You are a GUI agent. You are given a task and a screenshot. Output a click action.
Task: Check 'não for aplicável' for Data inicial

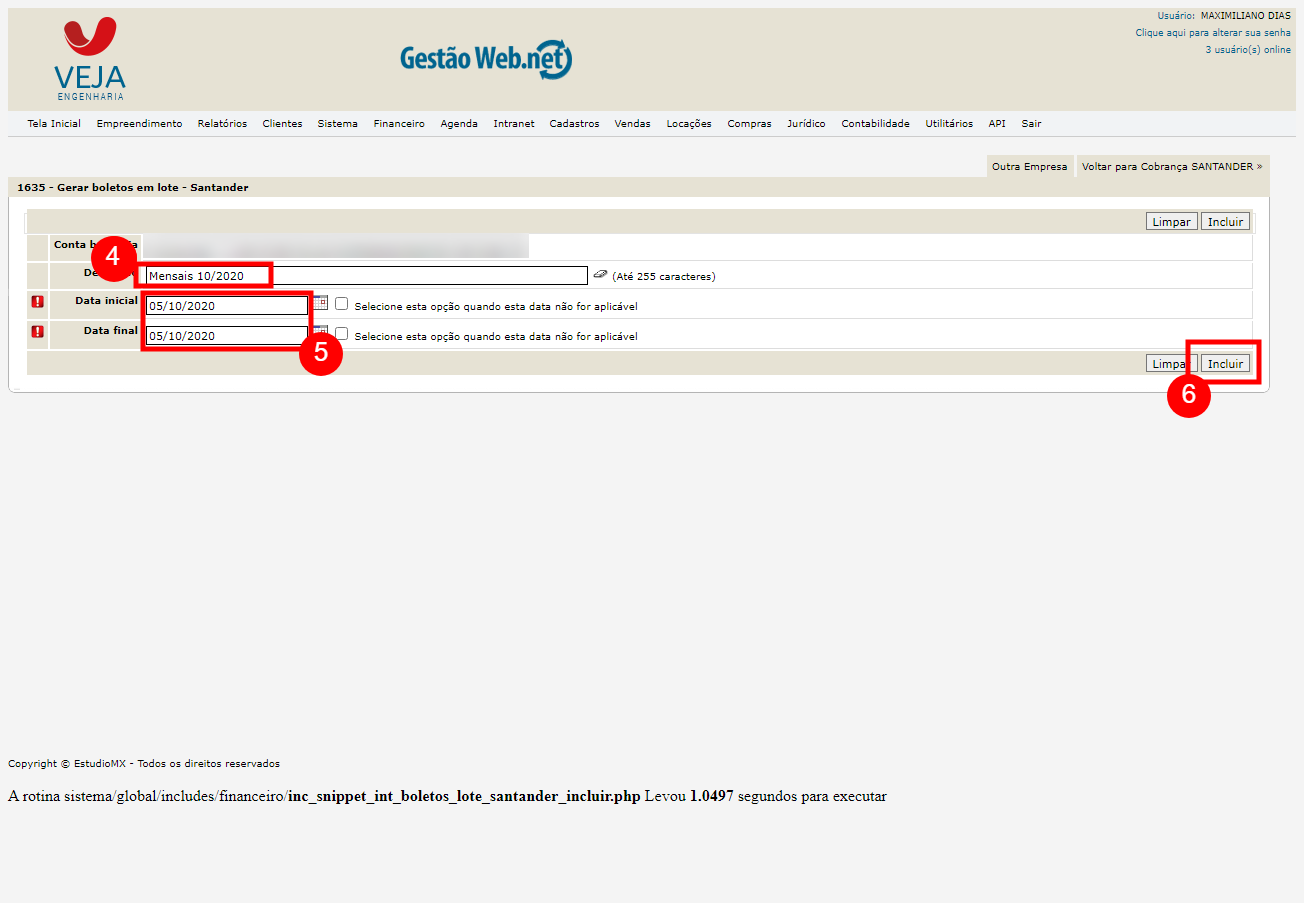342,304
